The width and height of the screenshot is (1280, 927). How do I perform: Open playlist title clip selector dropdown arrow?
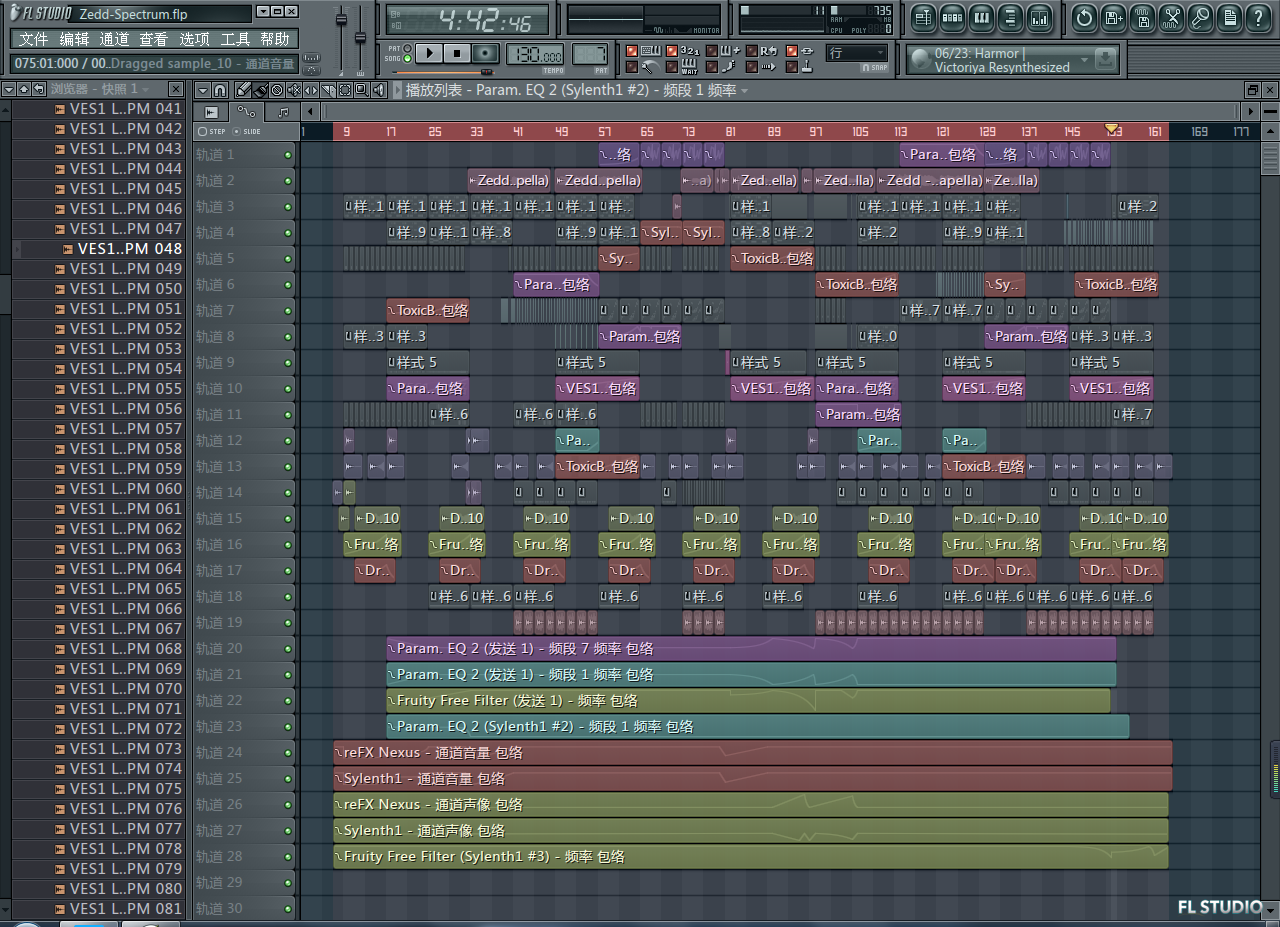[x=744, y=90]
